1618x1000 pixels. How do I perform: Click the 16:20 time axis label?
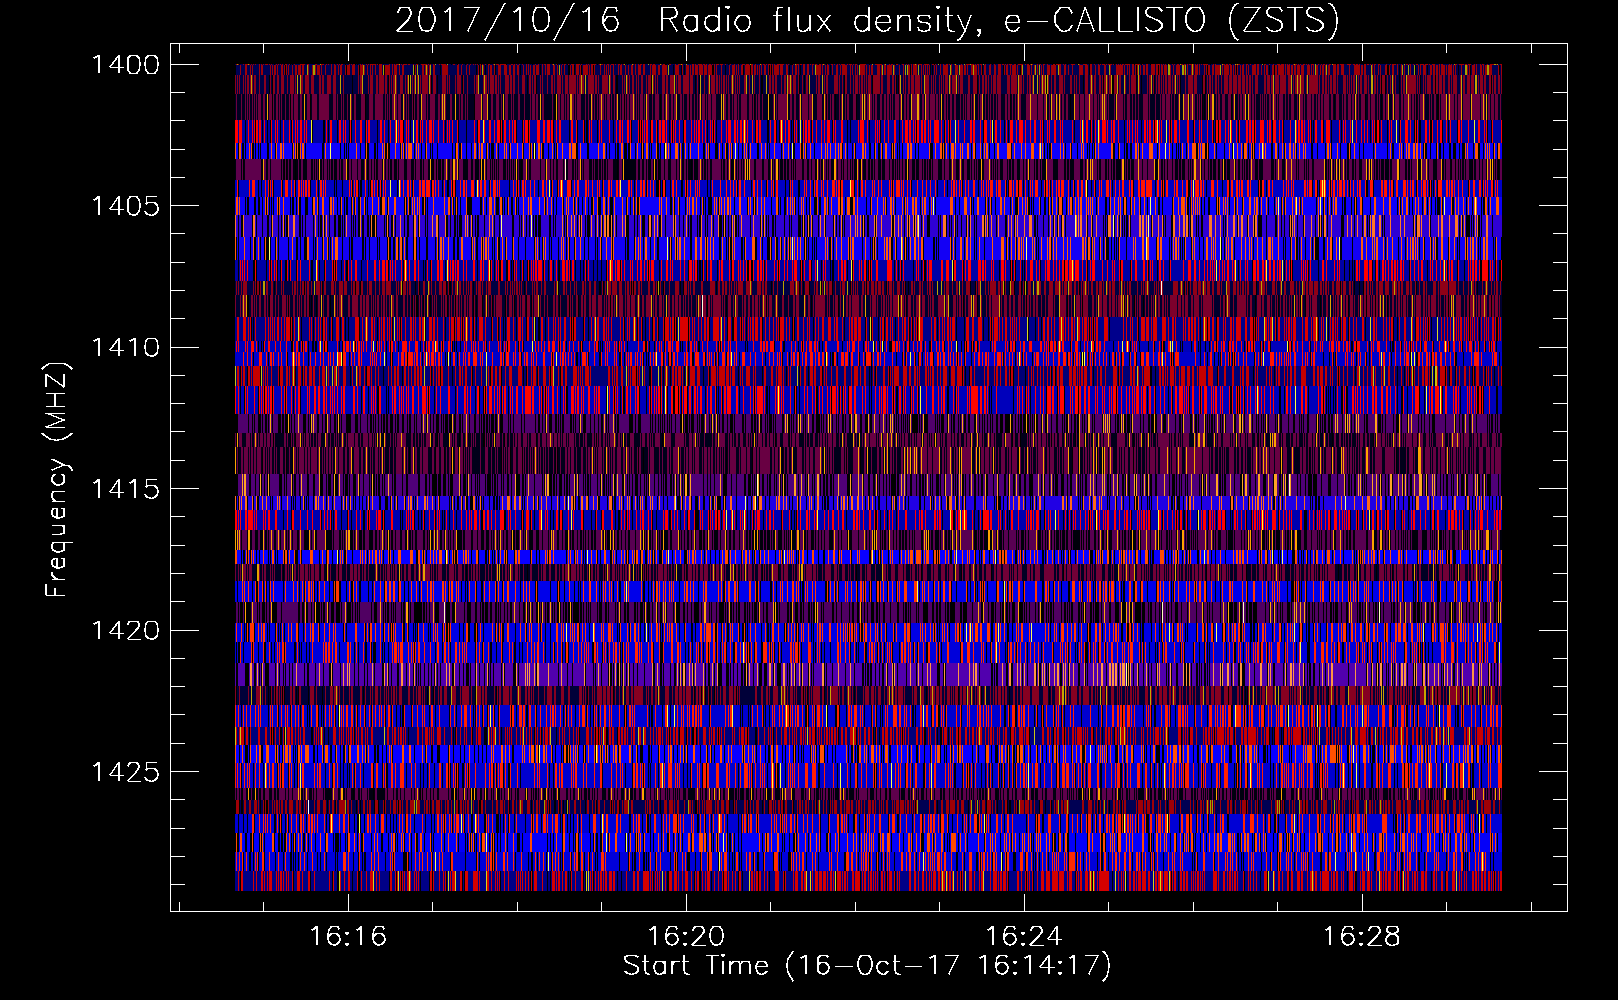686,937
